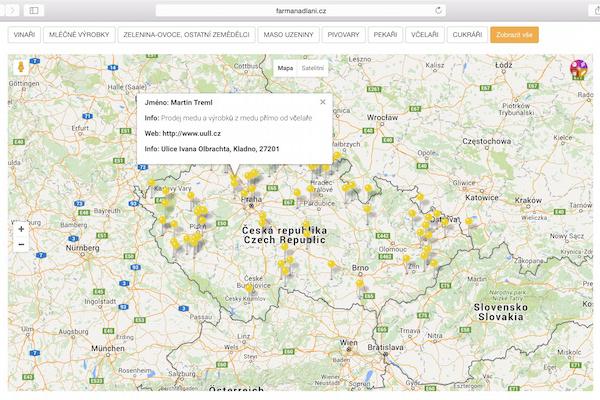Click the farmanadlani.cz address bar
600x400 pixels.
pyautogui.click(x=300, y=9)
